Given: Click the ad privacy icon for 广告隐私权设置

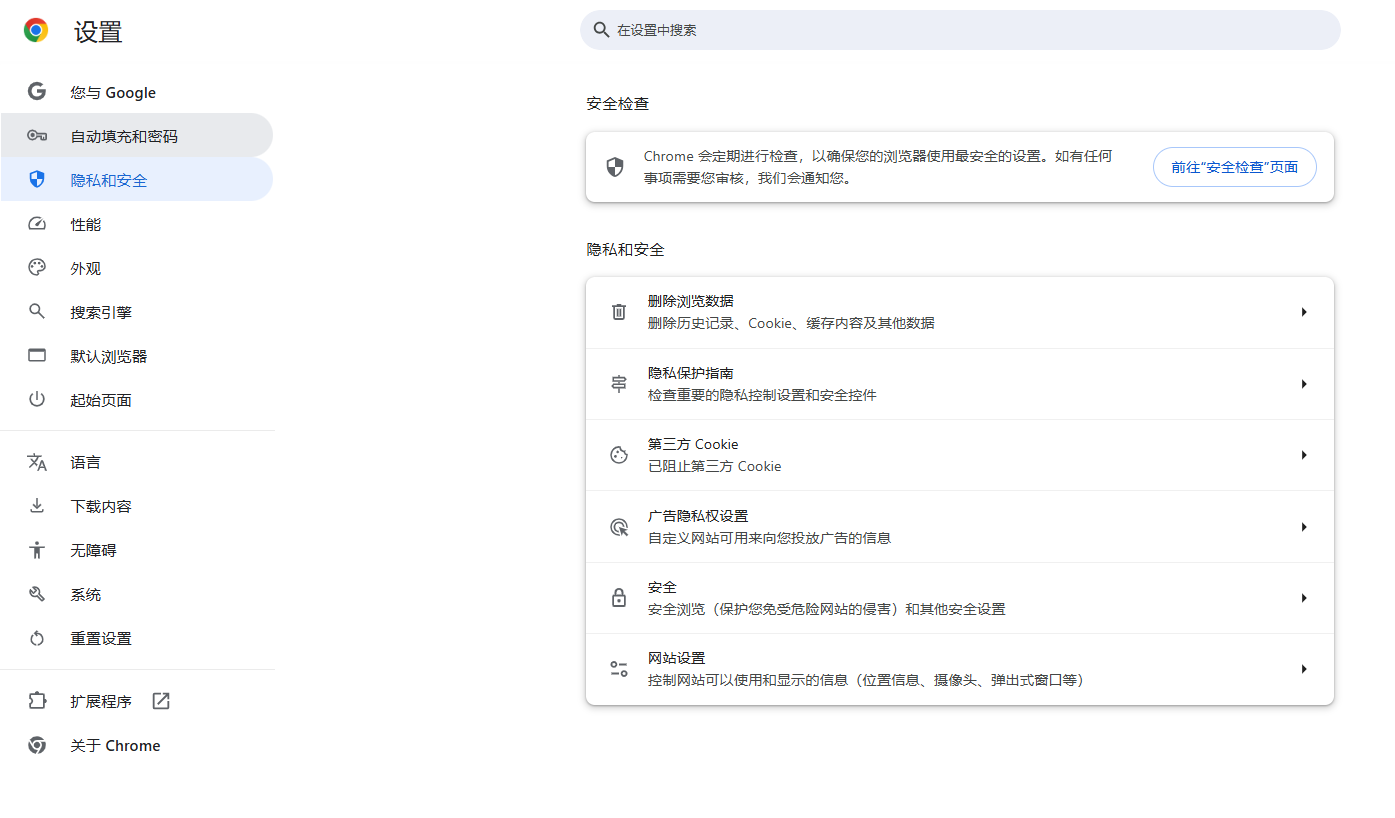Looking at the screenshot, I should tap(619, 527).
